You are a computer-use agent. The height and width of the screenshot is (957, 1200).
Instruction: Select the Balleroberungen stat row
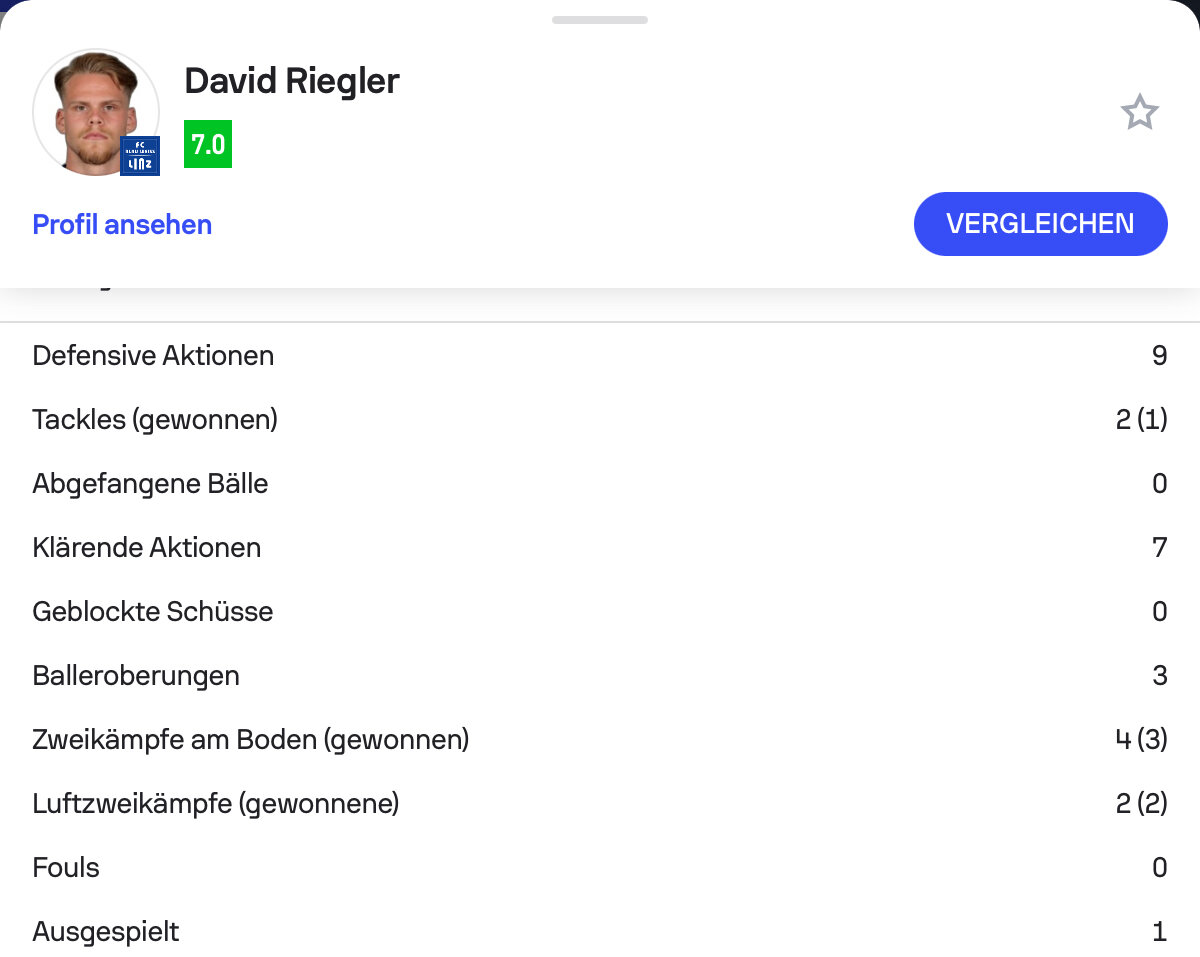click(x=600, y=676)
